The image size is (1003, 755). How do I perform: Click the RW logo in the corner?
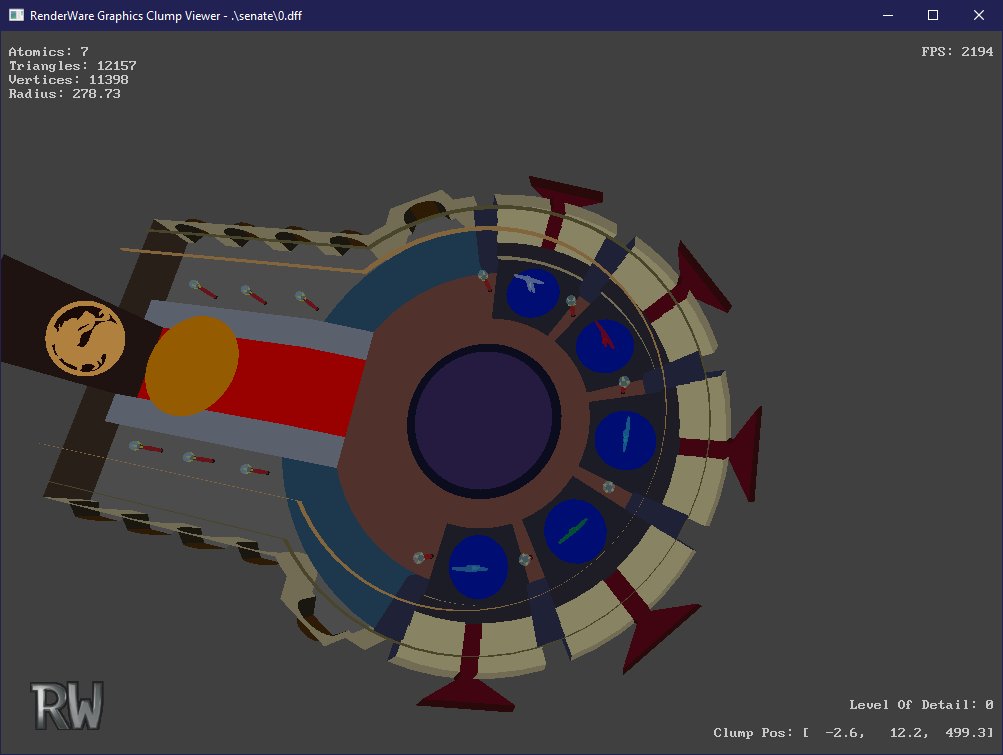coord(67,706)
